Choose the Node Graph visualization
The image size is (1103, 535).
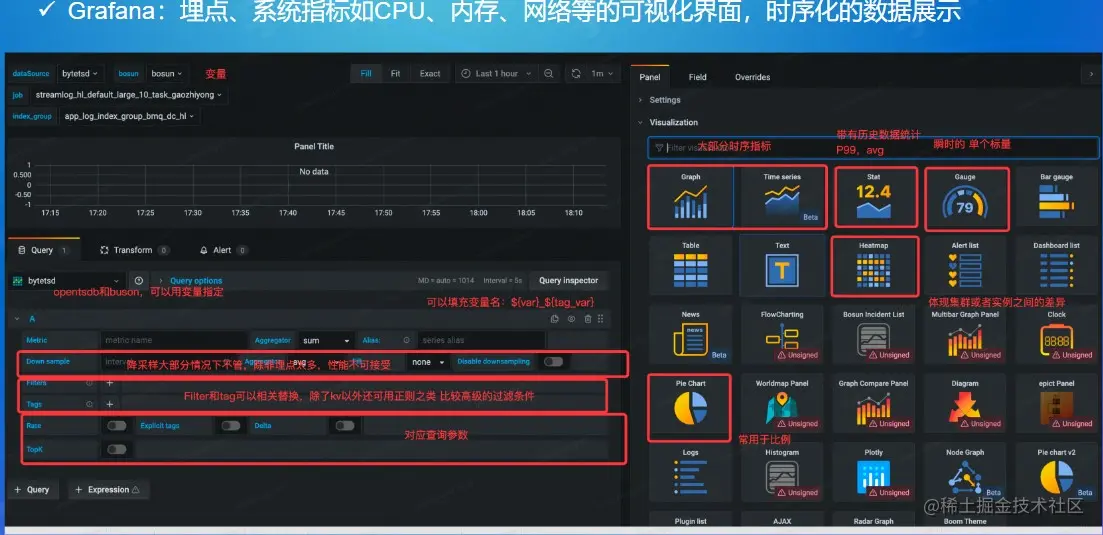click(965, 472)
